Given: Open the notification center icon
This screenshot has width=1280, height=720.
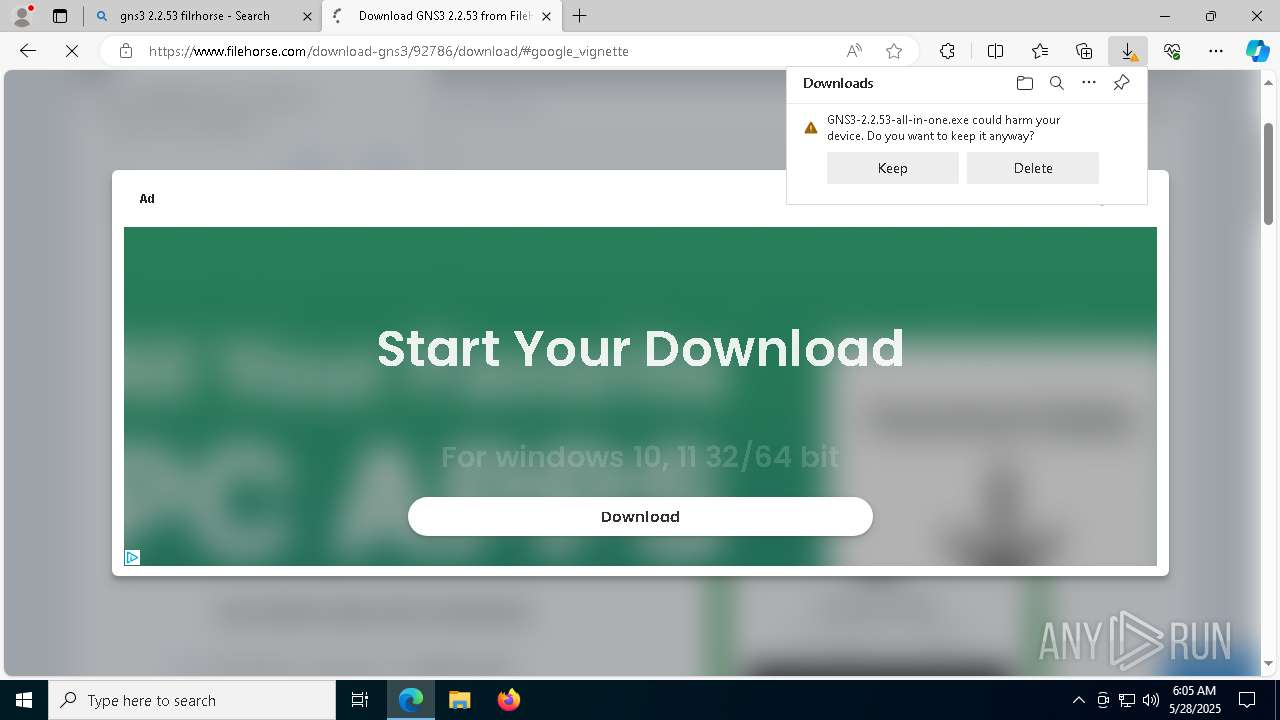Looking at the screenshot, I should (1247, 700).
